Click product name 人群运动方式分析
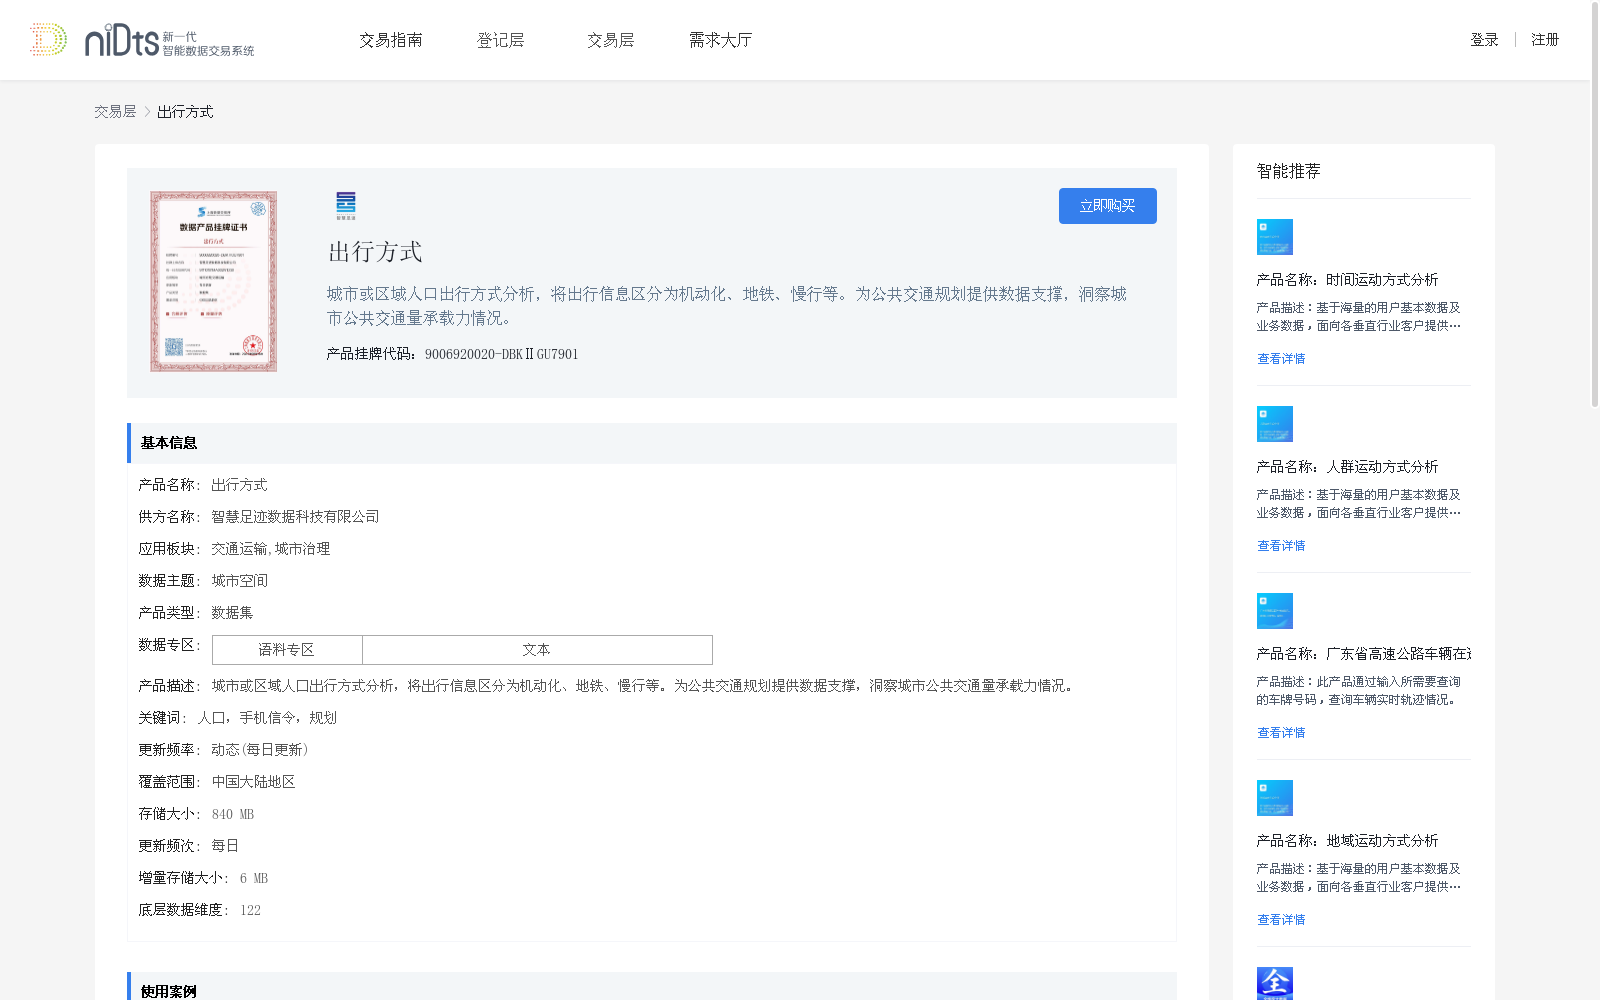 click(1382, 467)
